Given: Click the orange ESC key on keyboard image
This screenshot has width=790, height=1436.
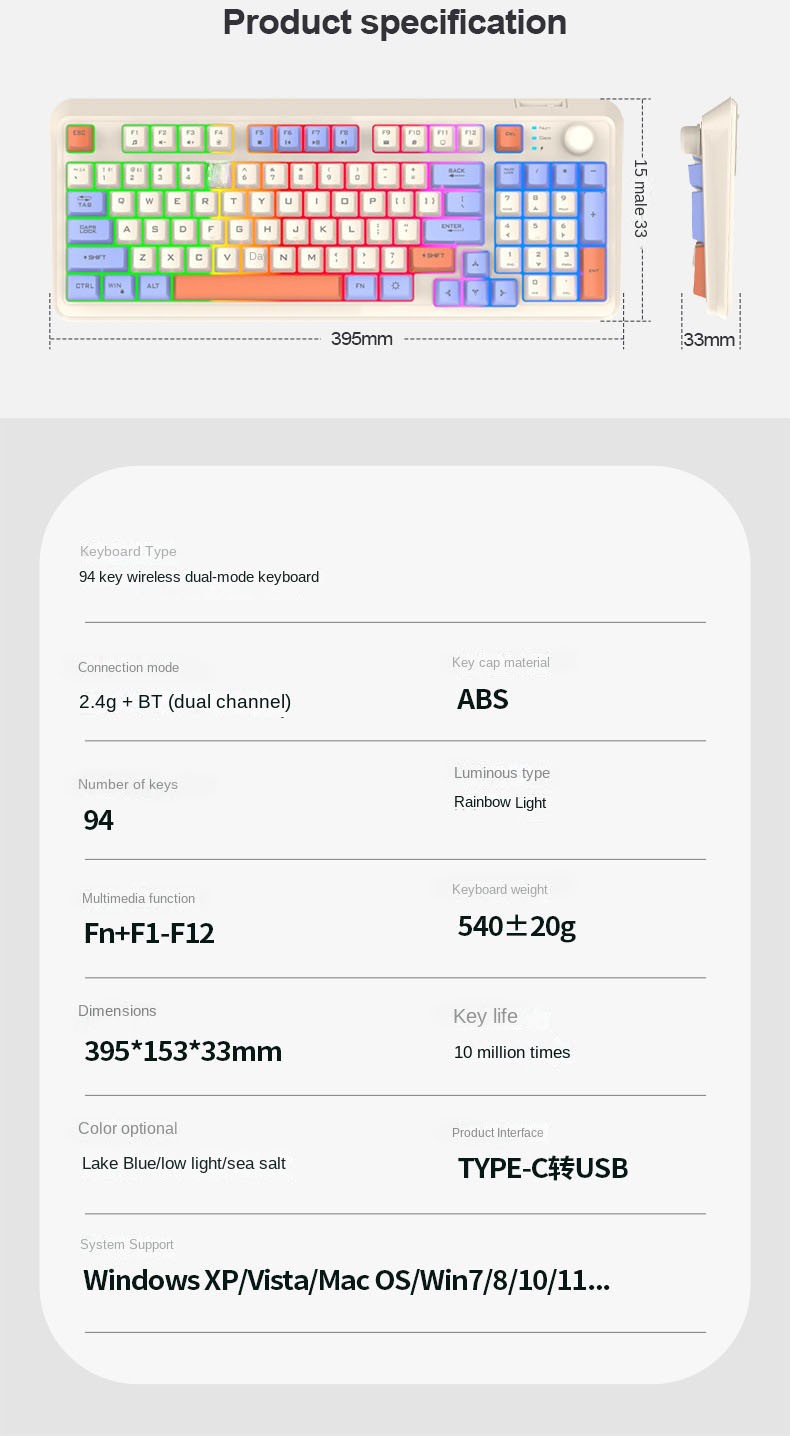Looking at the screenshot, I should (79, 138).
